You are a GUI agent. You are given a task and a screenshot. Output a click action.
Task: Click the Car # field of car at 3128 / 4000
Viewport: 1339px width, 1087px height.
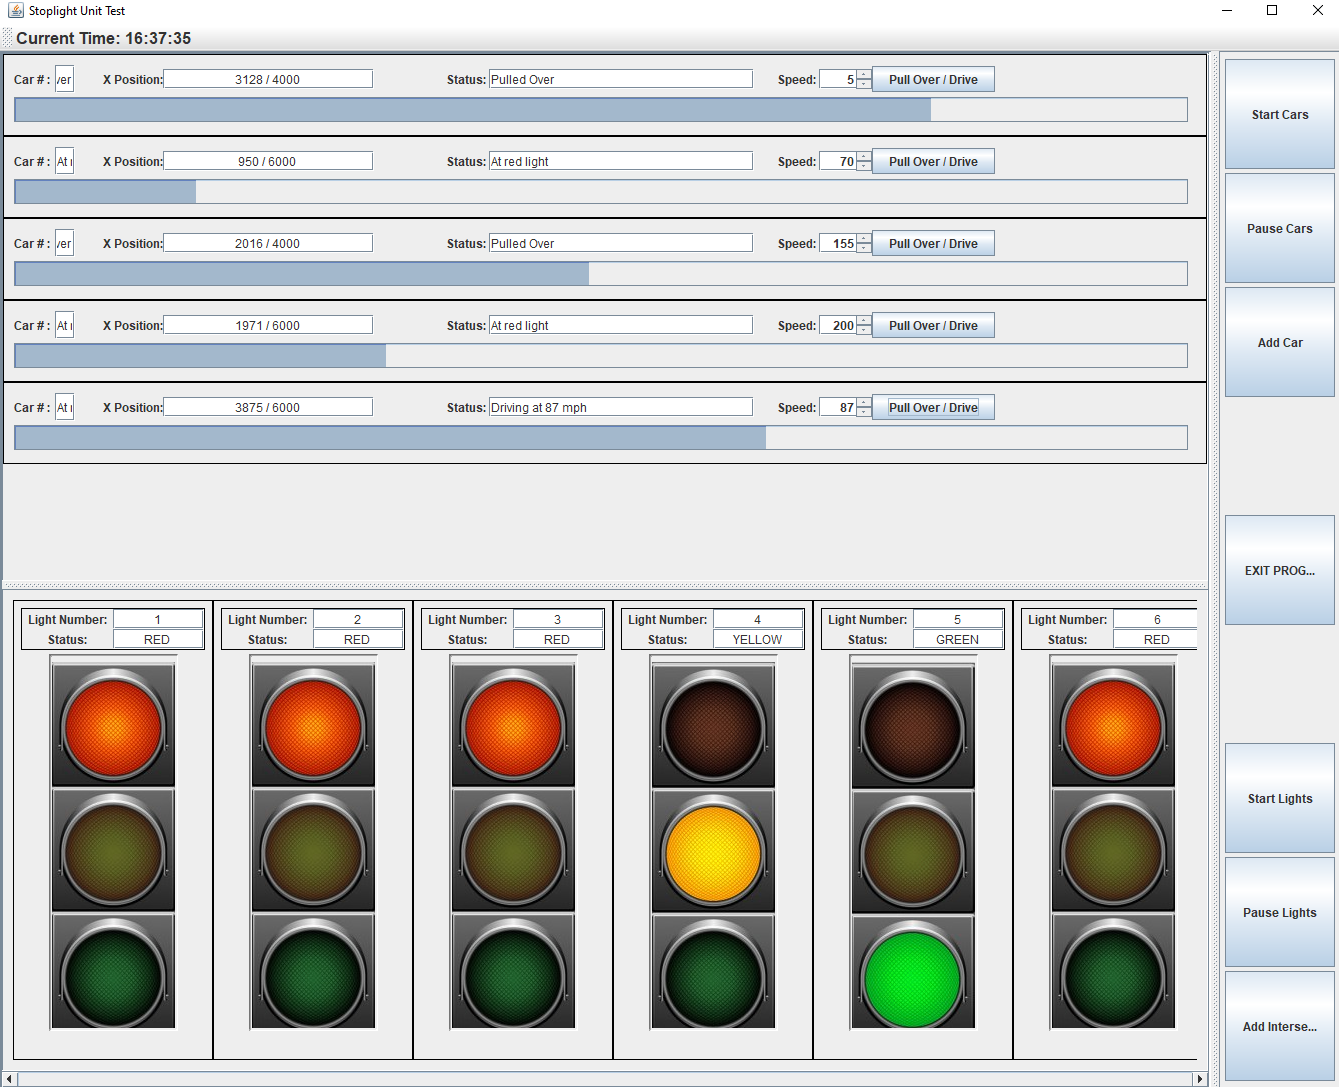point(64,80)
